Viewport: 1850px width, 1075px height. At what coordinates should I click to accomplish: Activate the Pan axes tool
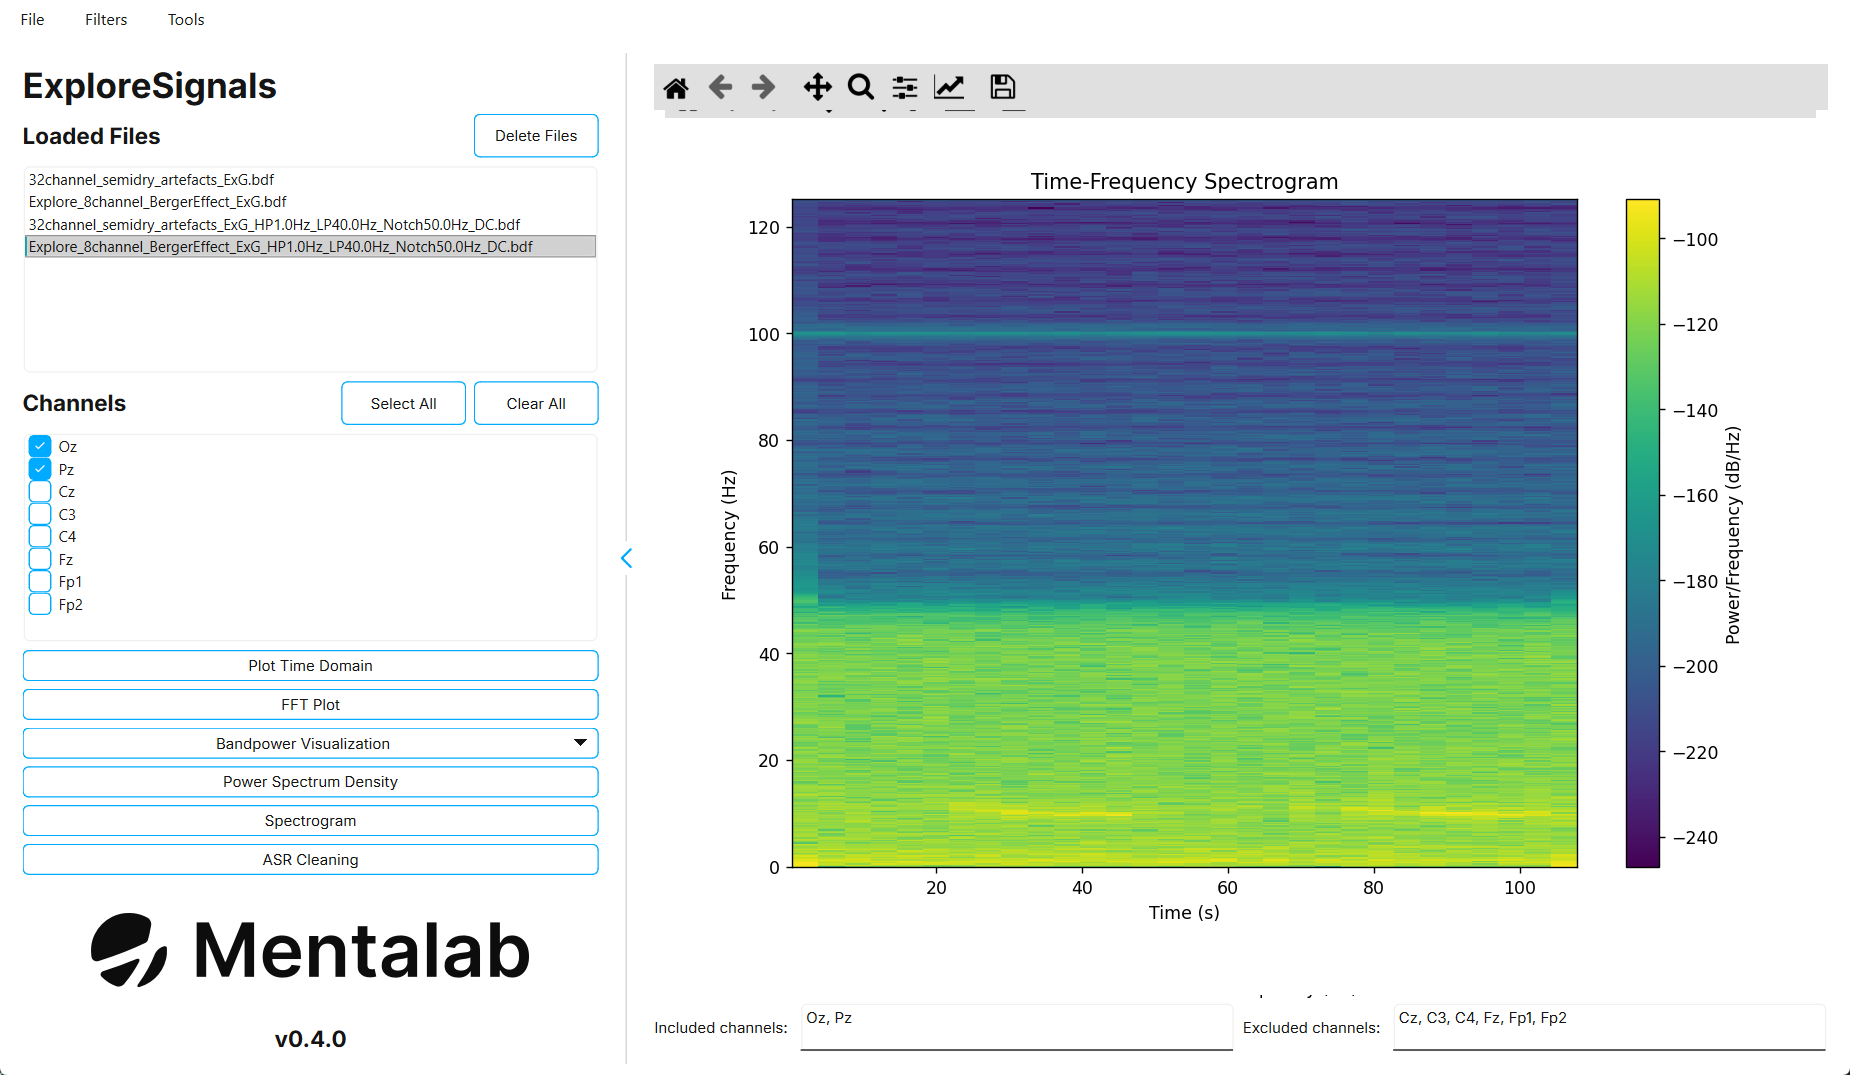818,87
